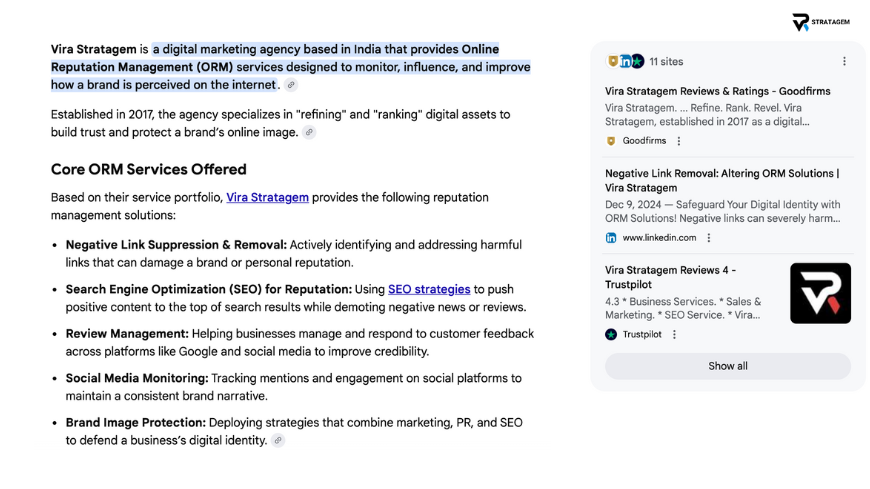Open the three-dot menu for the sources panel
This screenshot has width=870, height=489.
[844, 61]
